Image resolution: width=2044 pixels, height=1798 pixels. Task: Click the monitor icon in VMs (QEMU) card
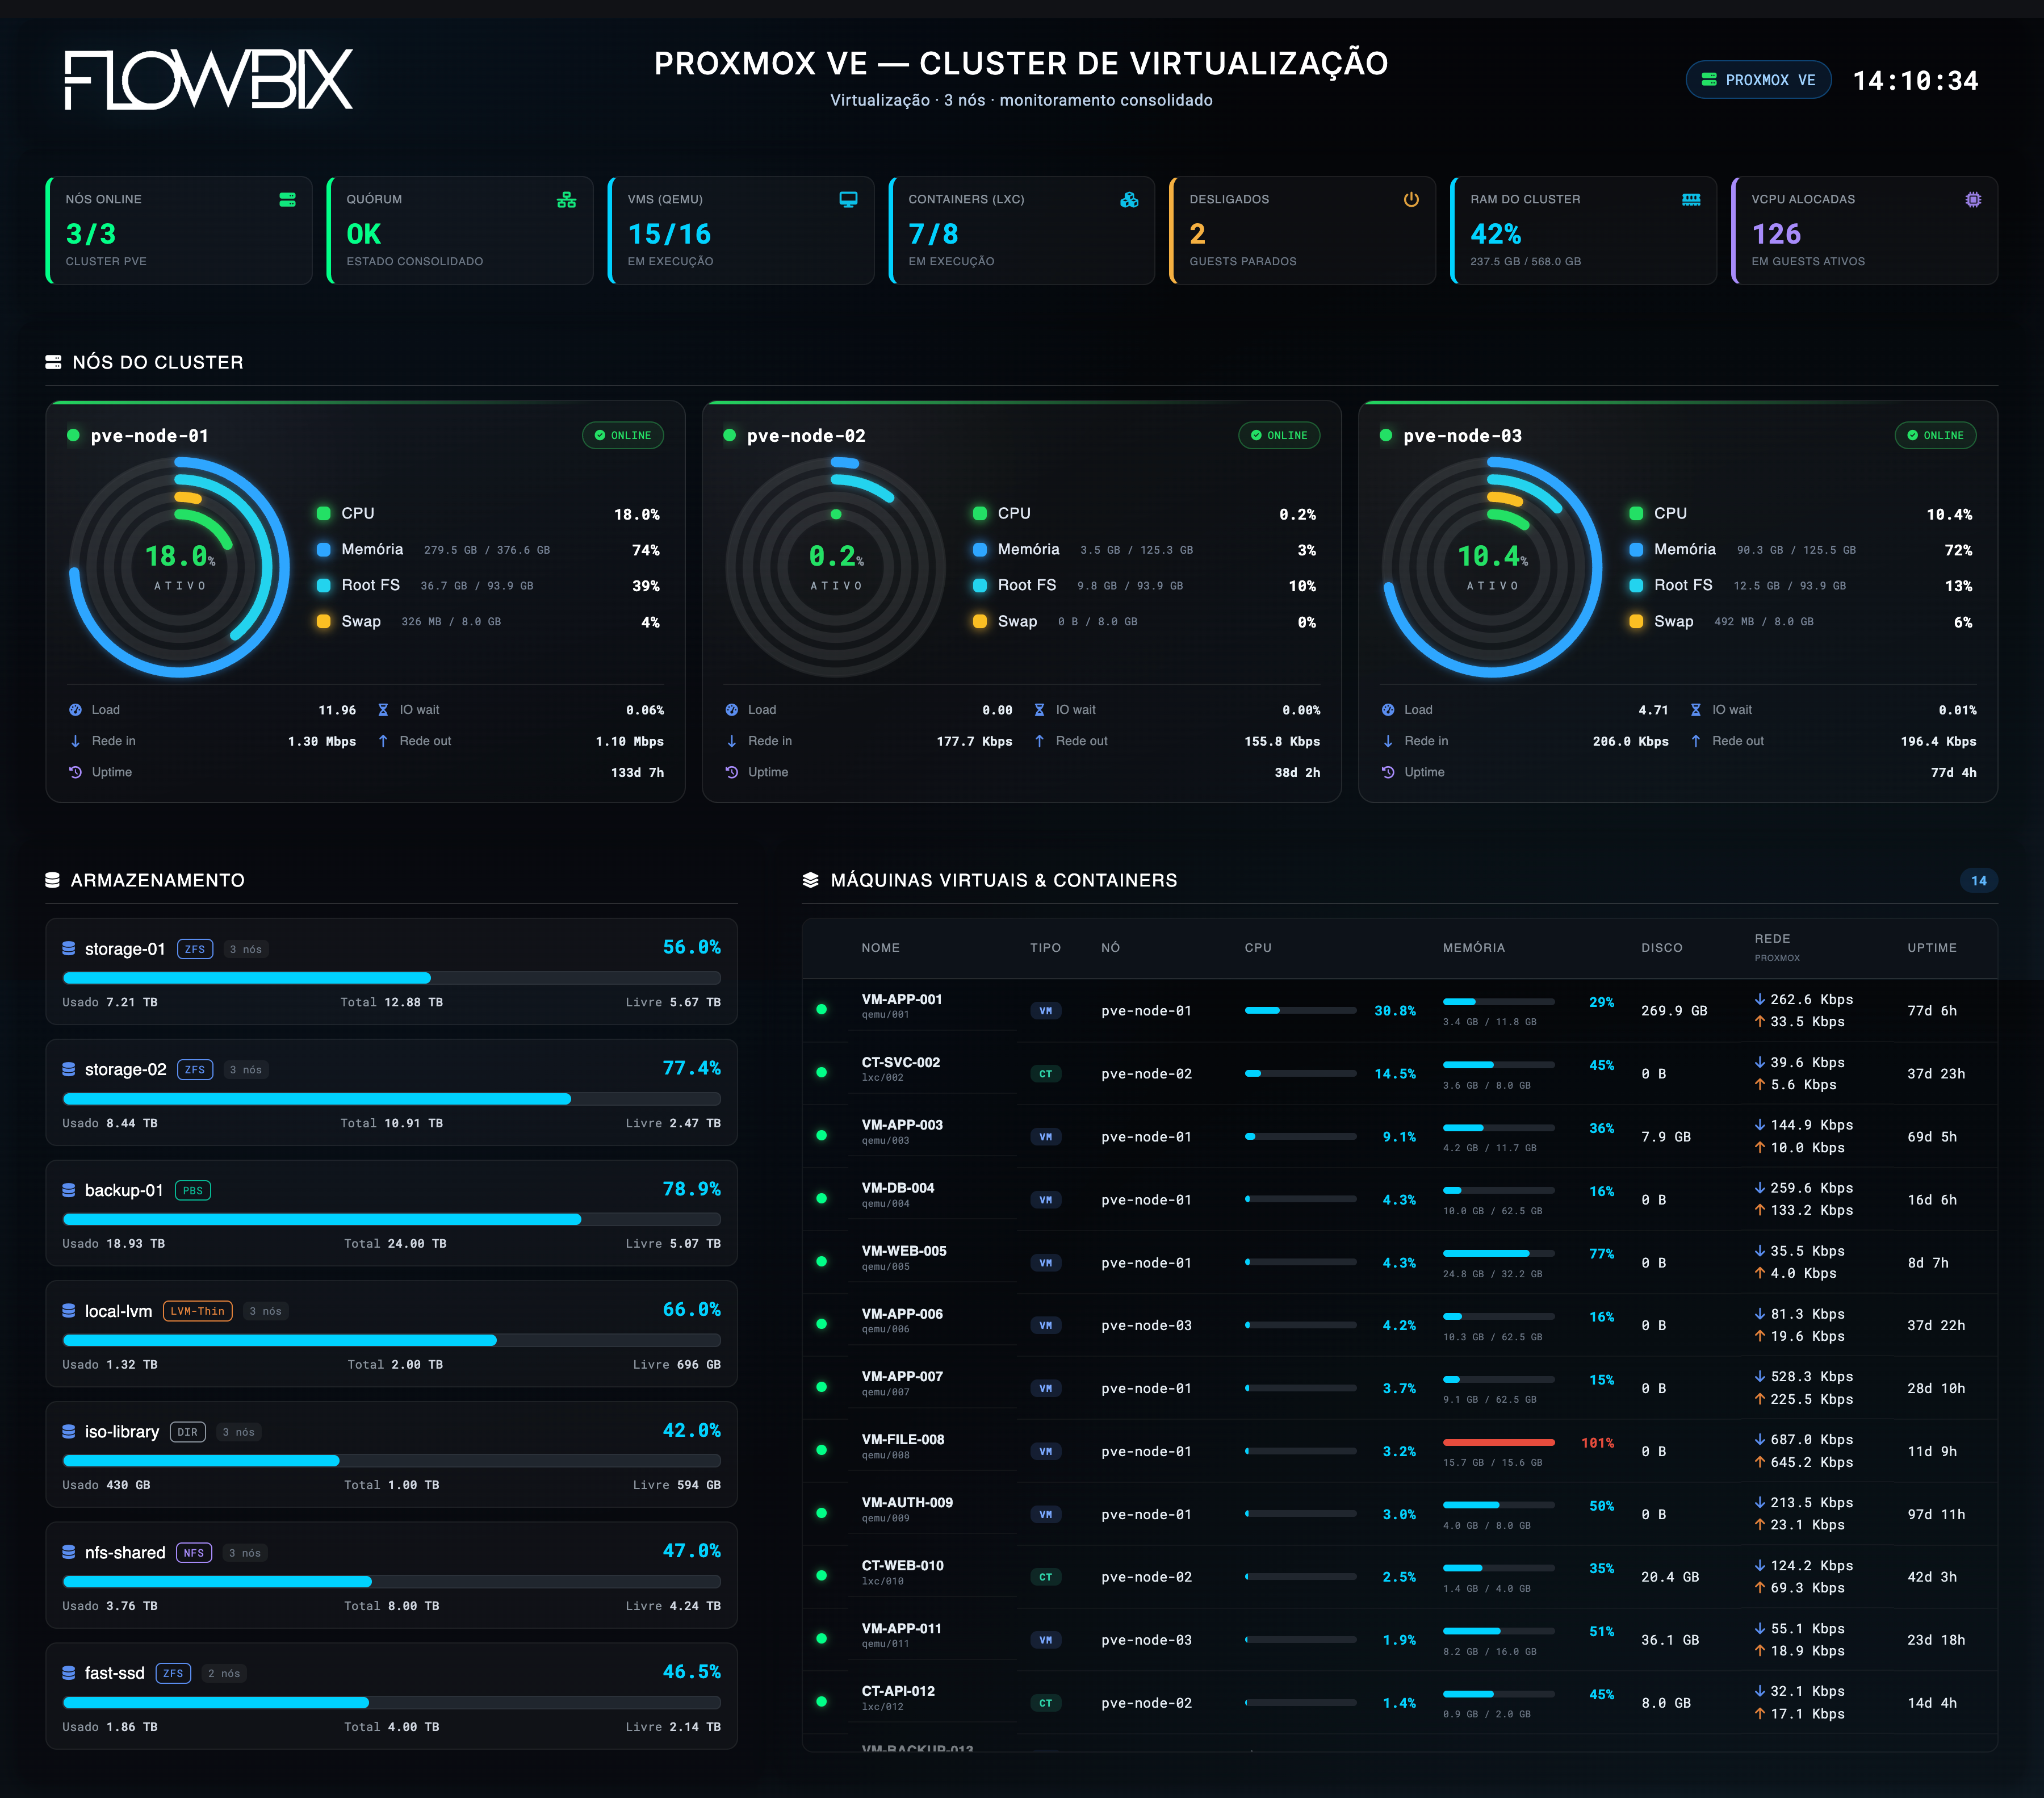coord(848,200)
